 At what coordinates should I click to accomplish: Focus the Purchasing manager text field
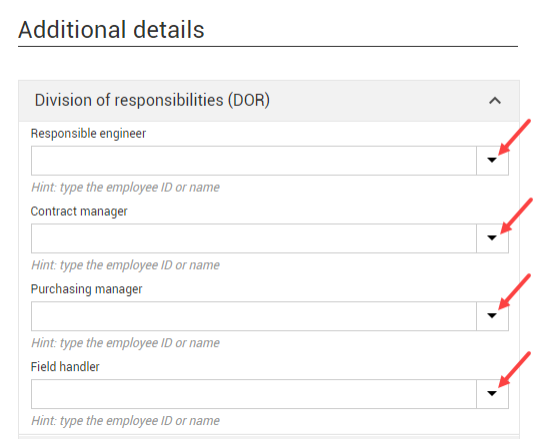(254, 316)
